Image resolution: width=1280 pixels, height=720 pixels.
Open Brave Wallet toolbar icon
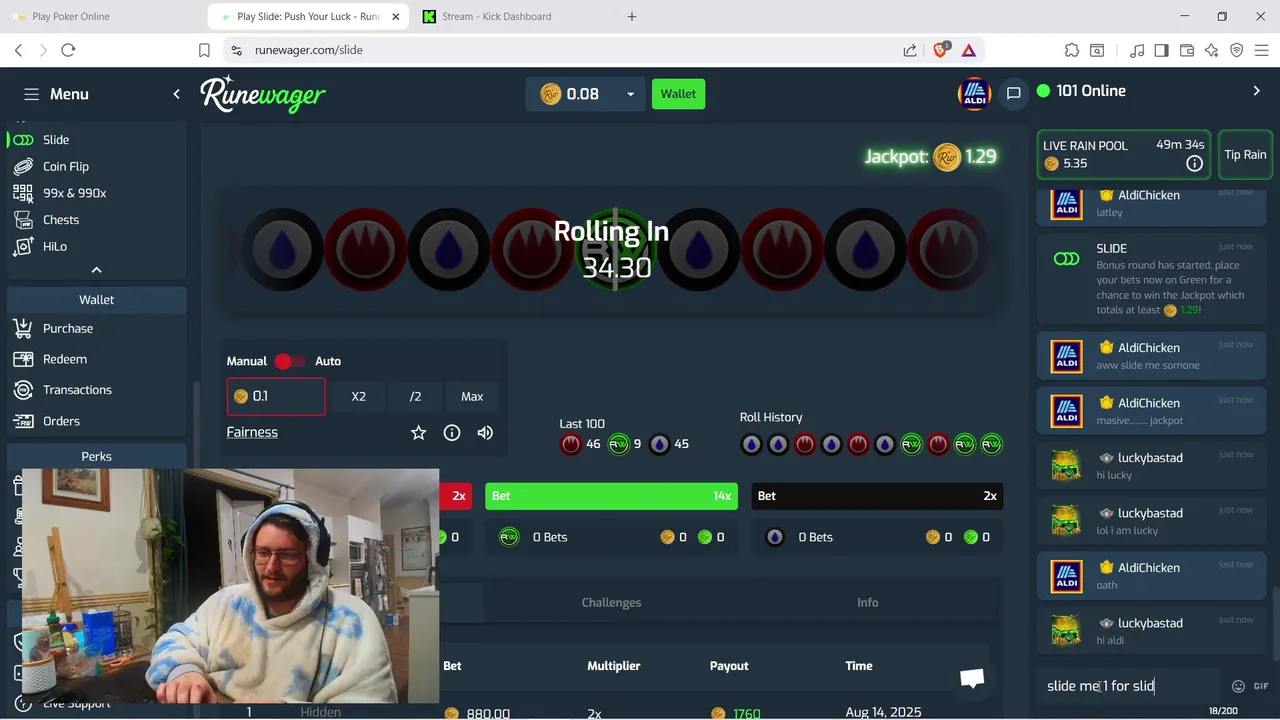(x=1187, y=50)
